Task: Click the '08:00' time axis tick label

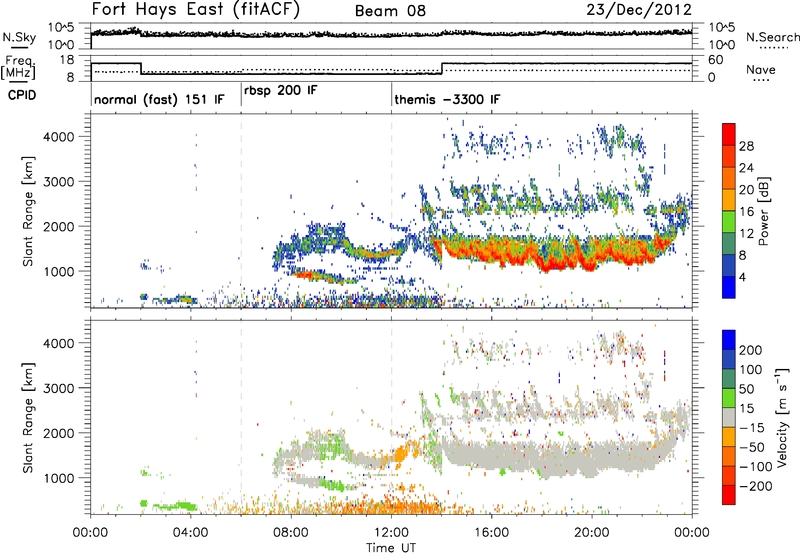Action: point(291,533)
